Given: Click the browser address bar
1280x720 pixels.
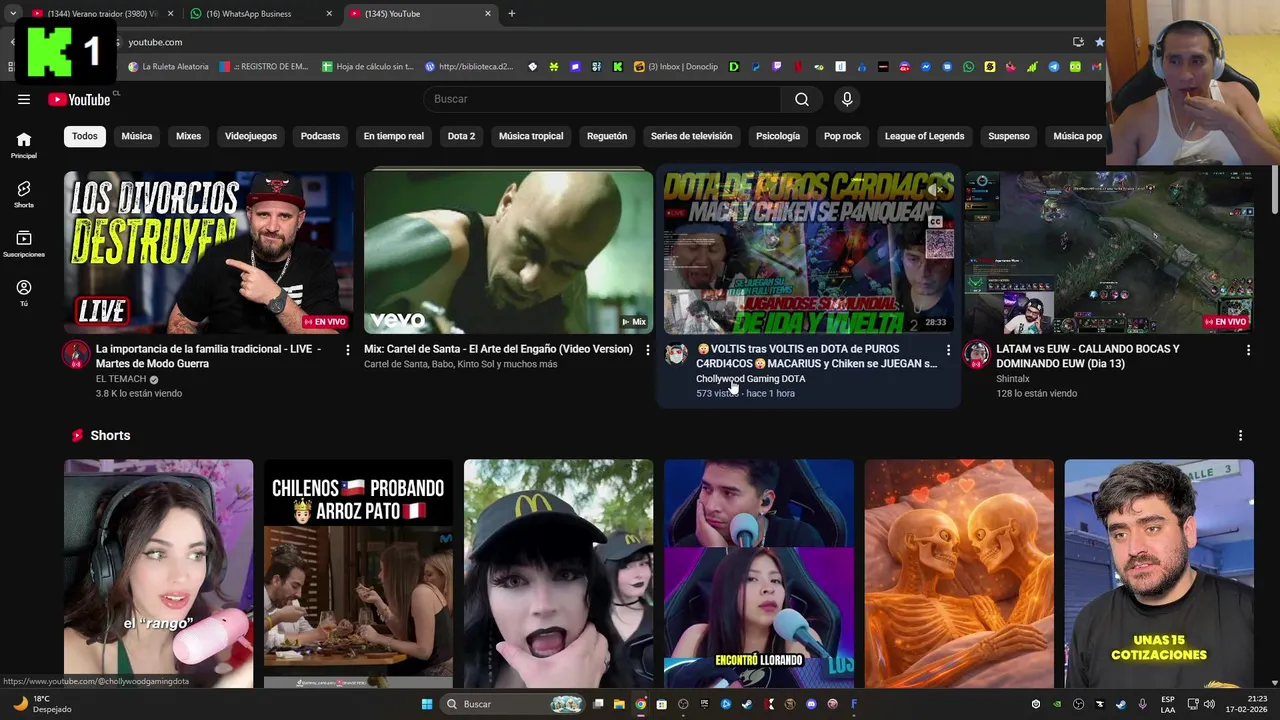Looking at the screenshot, I should [590, 42].
